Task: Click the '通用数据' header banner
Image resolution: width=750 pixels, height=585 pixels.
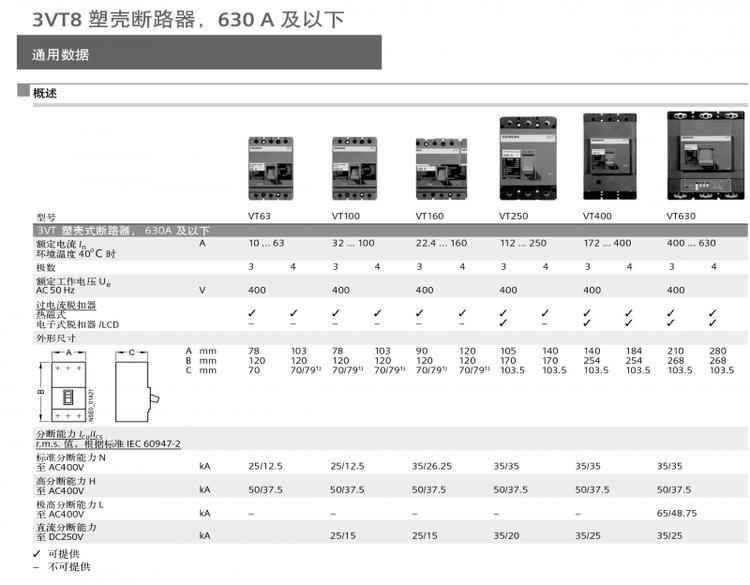Action: pyautogui.click(x=199, y=52)
